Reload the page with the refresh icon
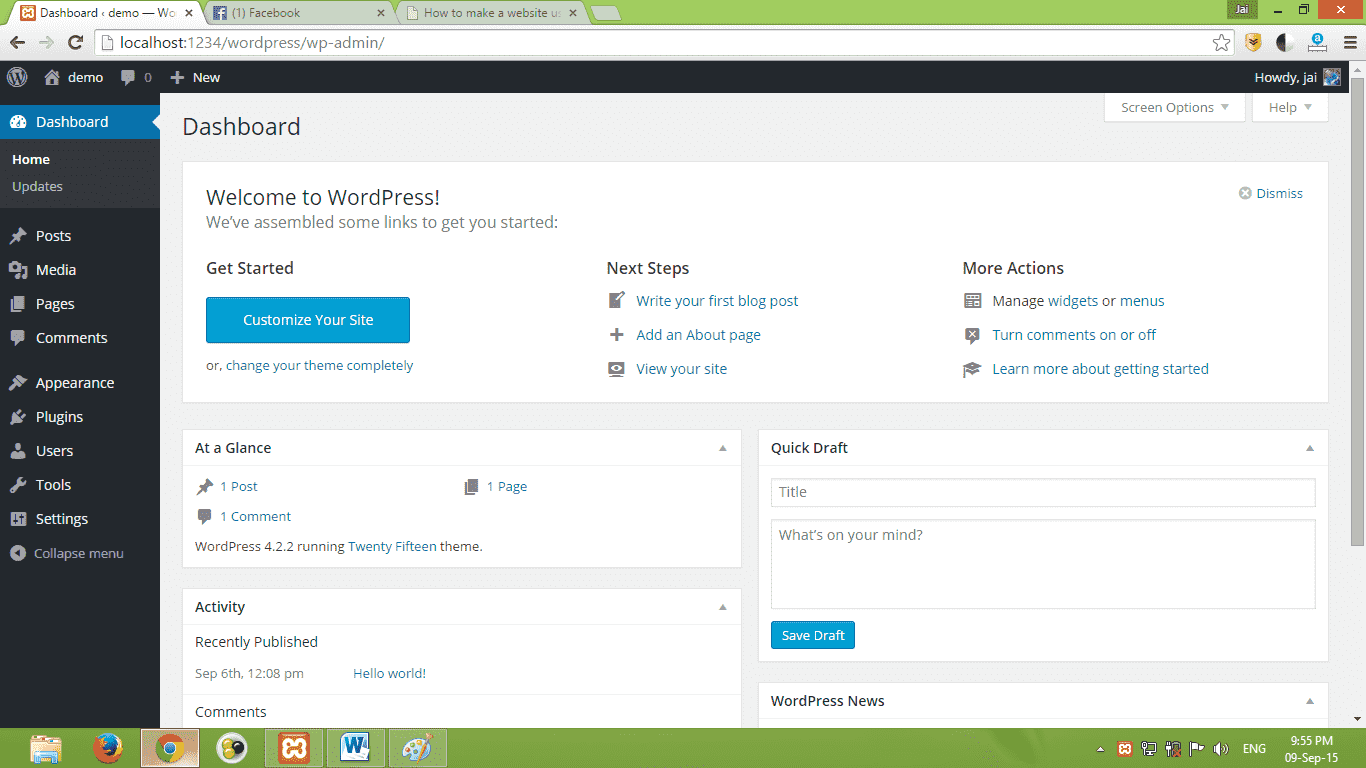 (x=75, y=42)
